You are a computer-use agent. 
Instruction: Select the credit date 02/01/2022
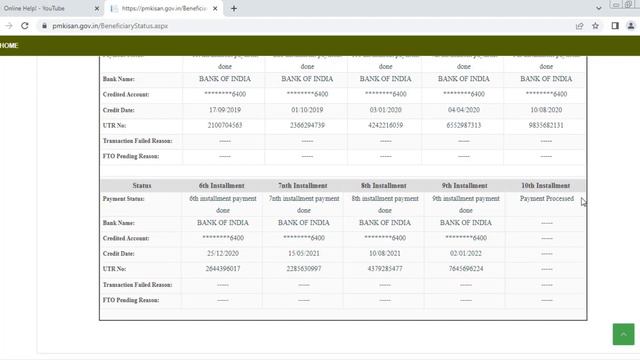(x=466, y=253)
